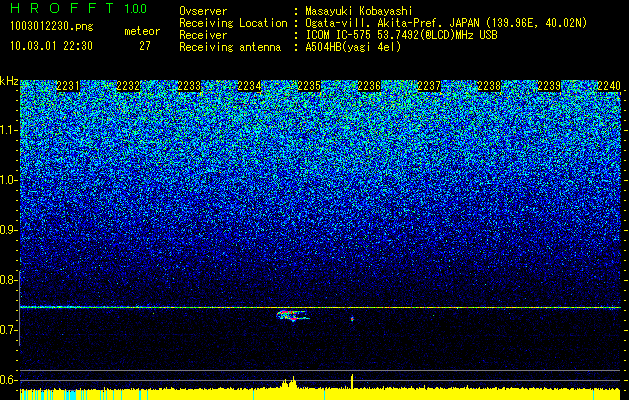This screenshot has height=400, width=629.
Task: Click the 2240 time marker
Action: [609, 86]
